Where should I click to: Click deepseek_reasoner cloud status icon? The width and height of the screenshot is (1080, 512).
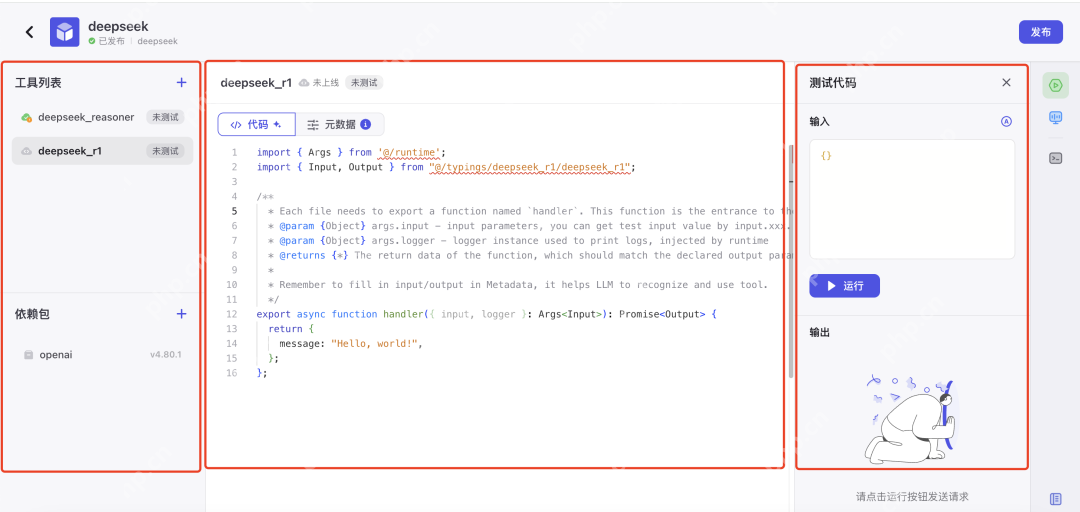point(27,117)
